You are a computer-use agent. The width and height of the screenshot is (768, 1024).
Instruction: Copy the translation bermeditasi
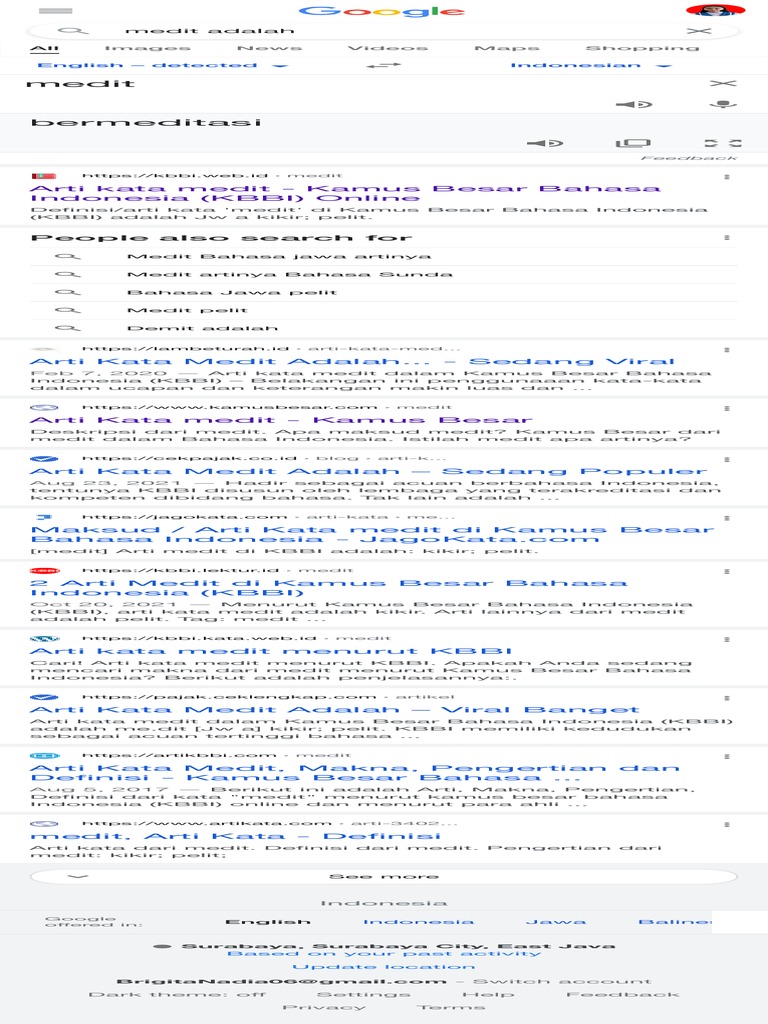click(633, 143)
